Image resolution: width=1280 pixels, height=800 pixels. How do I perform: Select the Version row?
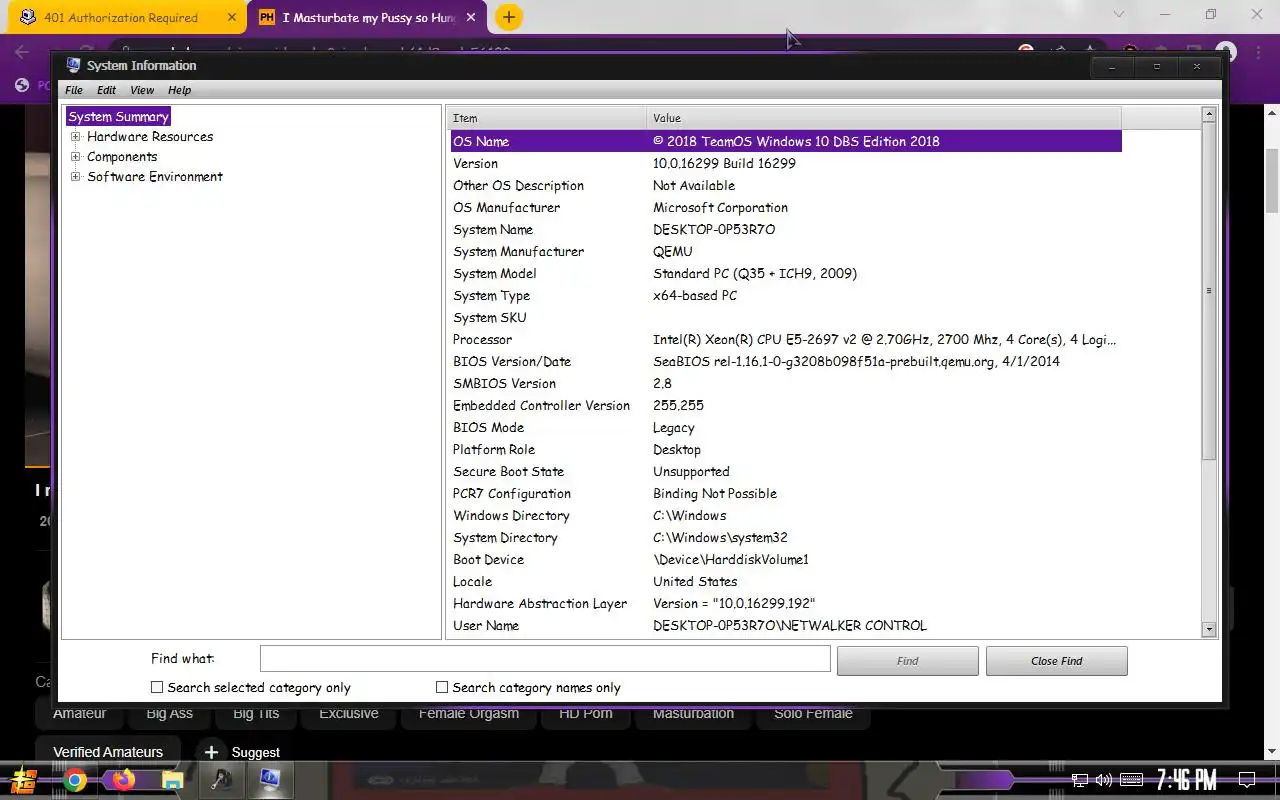tap(786, 163)
